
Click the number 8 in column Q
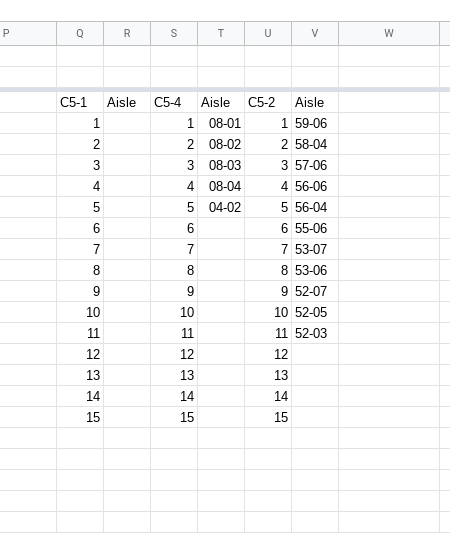(80, 270)
